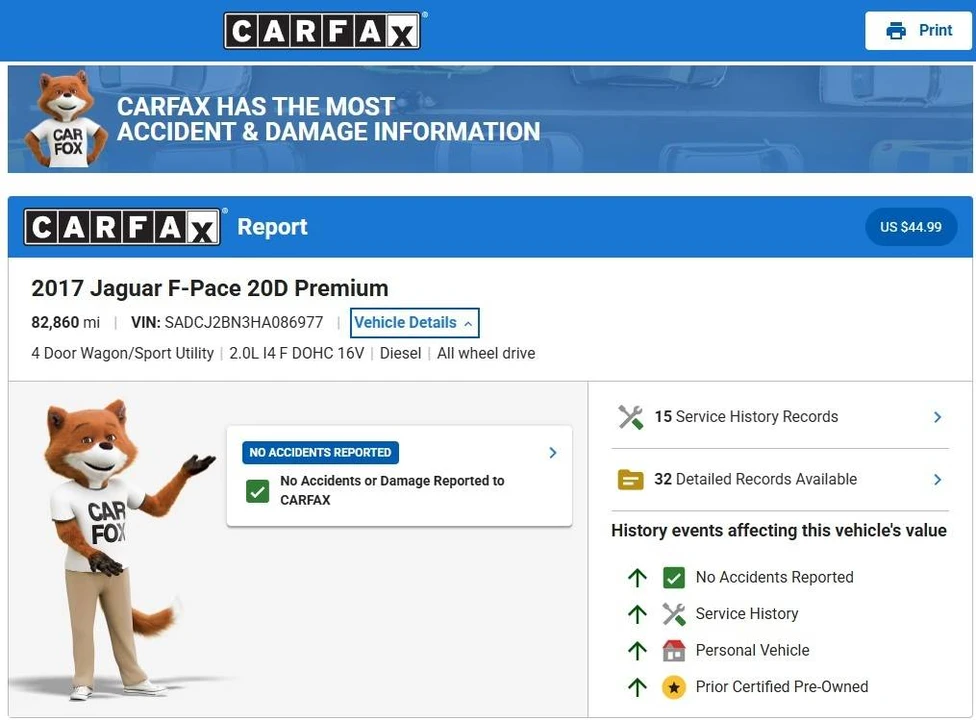
Task: Click green checkmark beside No Accidents Reported event
Action: [x=674, y=577]
